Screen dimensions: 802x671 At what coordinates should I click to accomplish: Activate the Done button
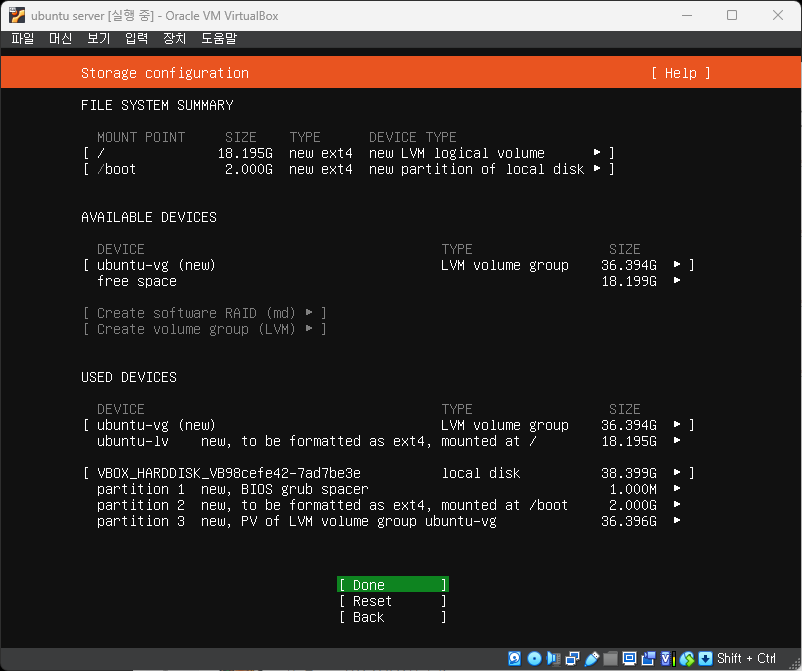(x=393, y=585)
